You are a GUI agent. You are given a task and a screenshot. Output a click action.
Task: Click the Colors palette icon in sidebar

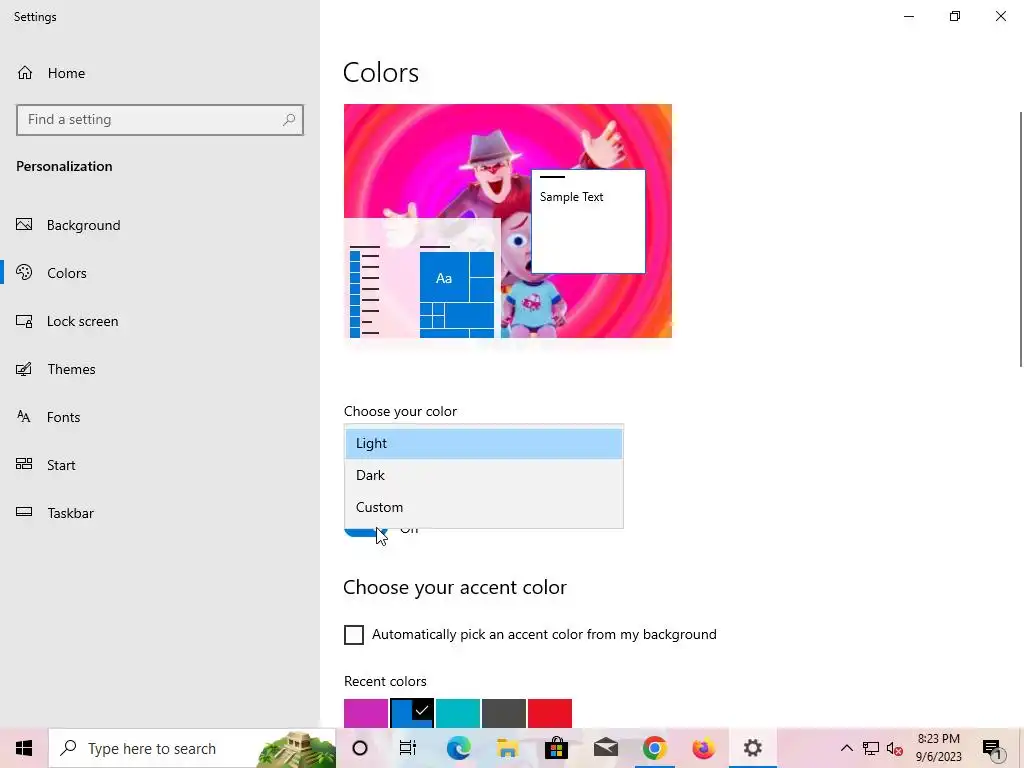(24, 272)
